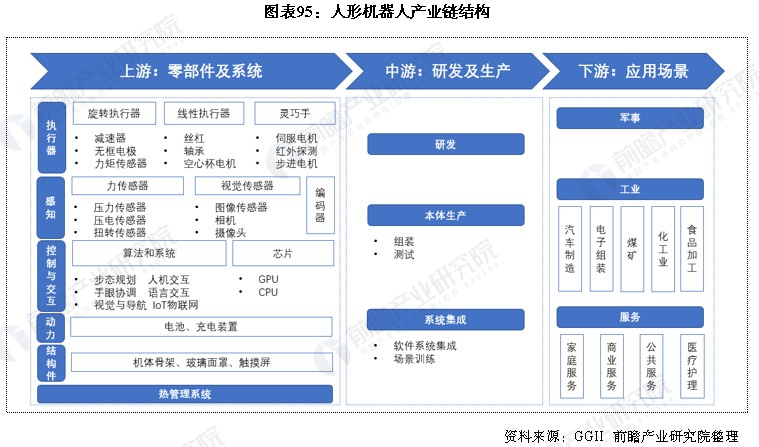Select the 食品加工 vertical box
759x447 pixels.
click(x=692, y=249)
